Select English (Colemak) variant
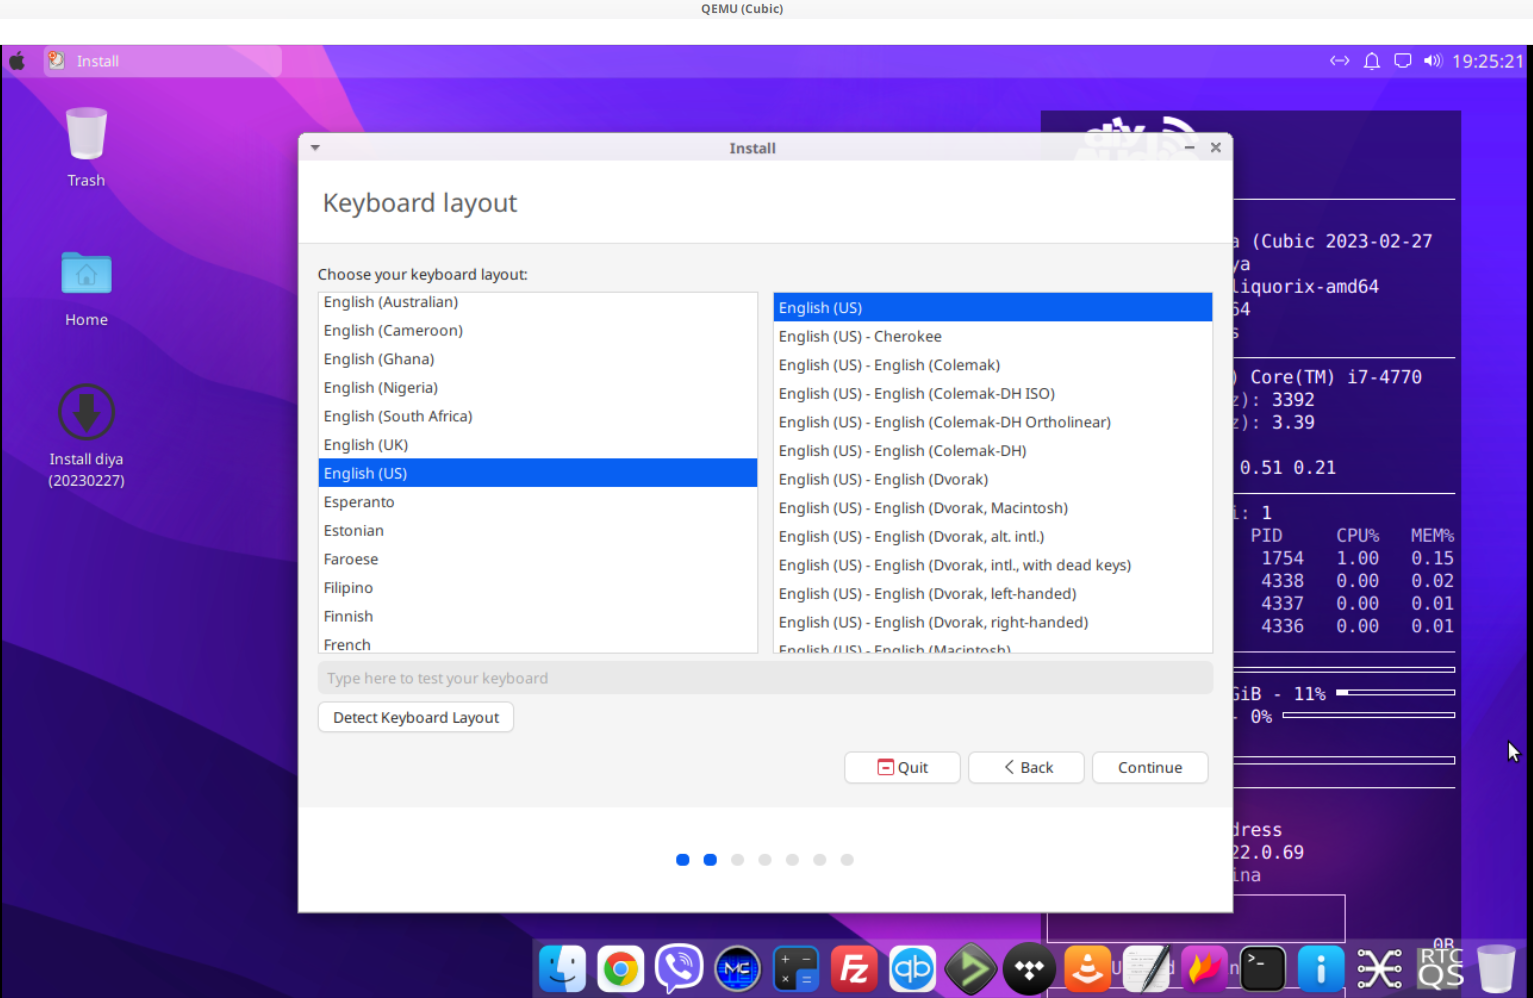The width and height of the screenshot is (1533, 998). [x=993, y=365]
